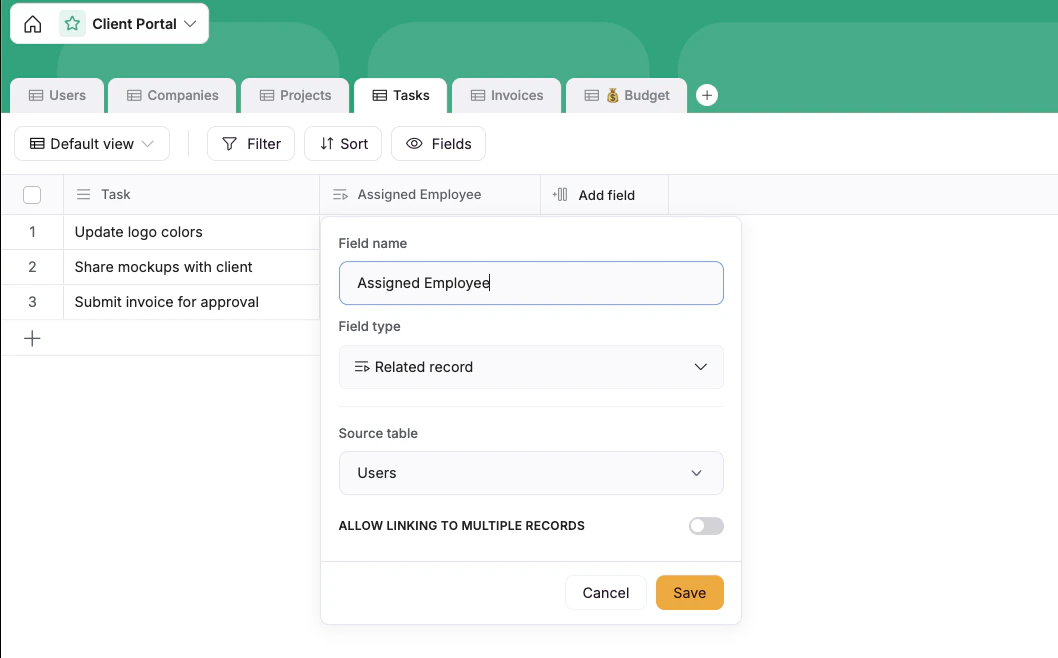1058x658 pixels.
Task: Select the 'Update logo colors' cell
Action: pos(192,232)
